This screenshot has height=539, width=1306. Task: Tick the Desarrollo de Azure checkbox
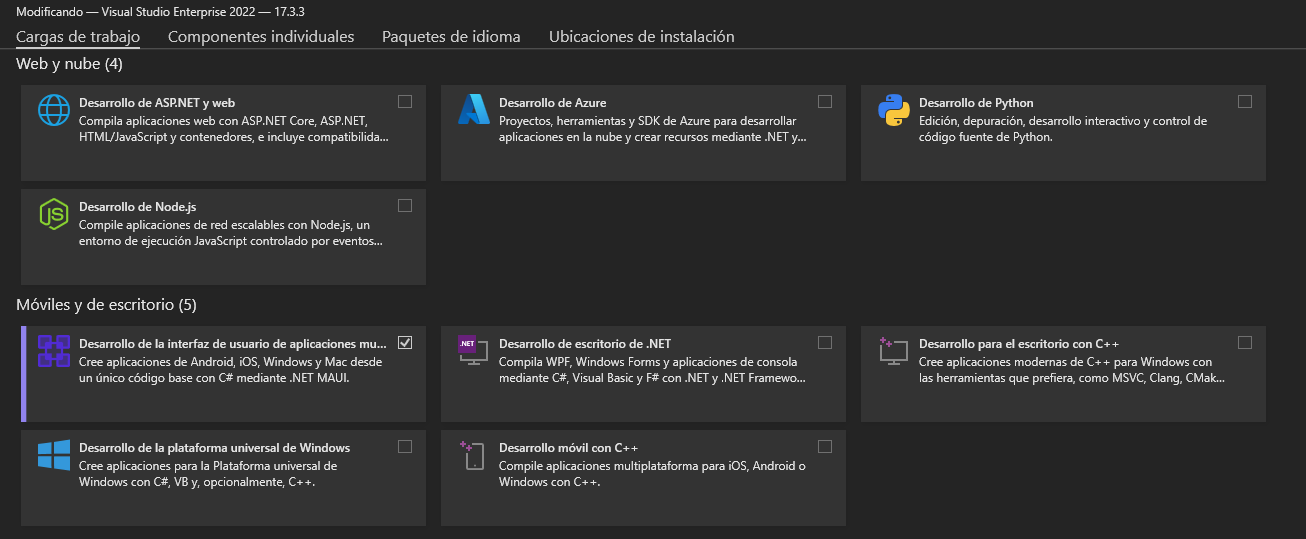[825, 102]
